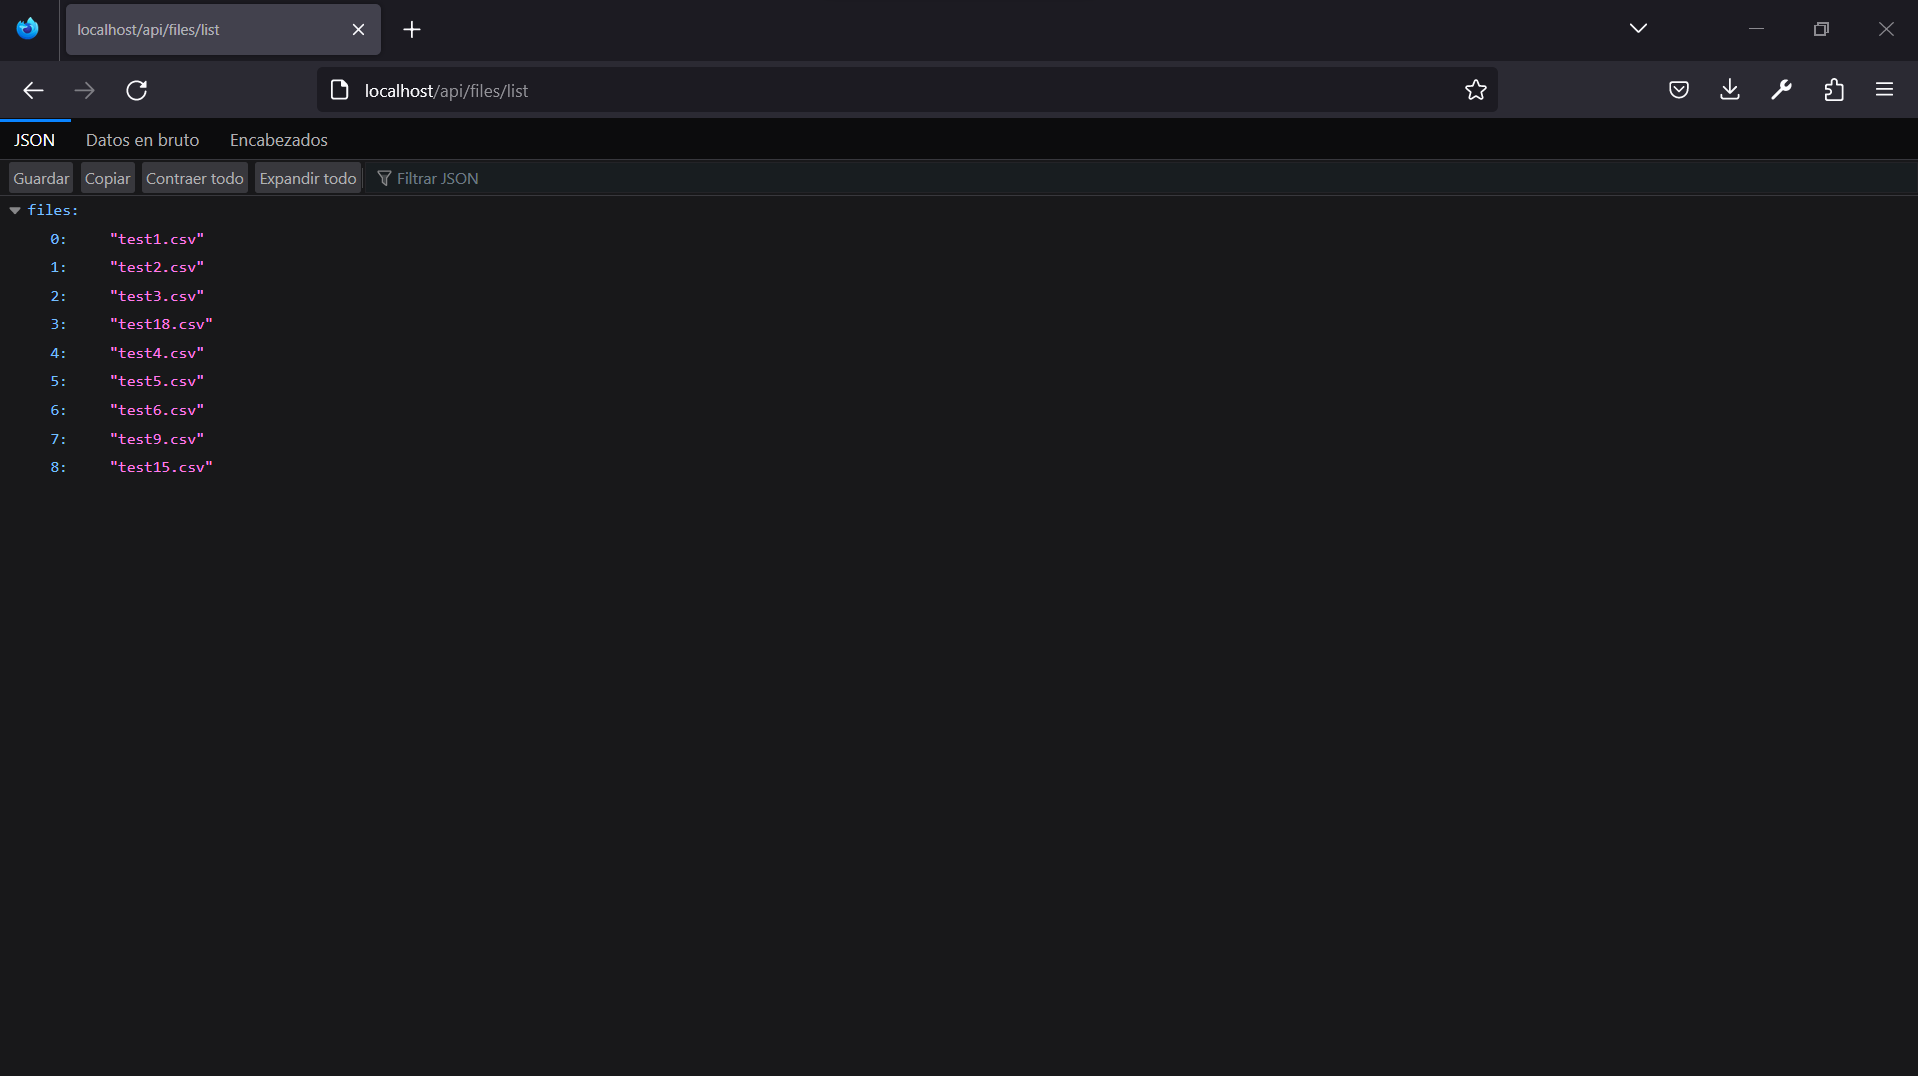This screenshot has height=1077, width=1918.
Task: Click the Copiar button
Action: pyautogui.click(x=107, y=178)
